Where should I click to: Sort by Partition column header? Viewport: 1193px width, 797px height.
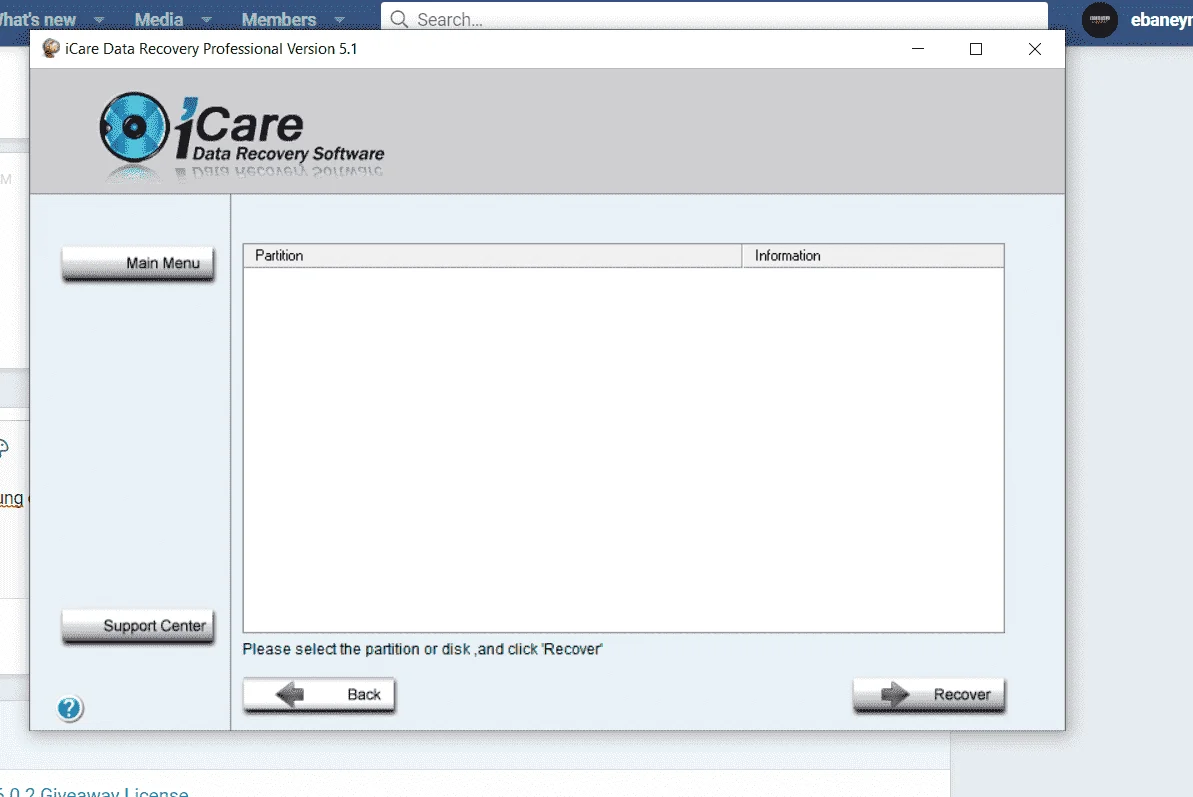click(492, 256)
